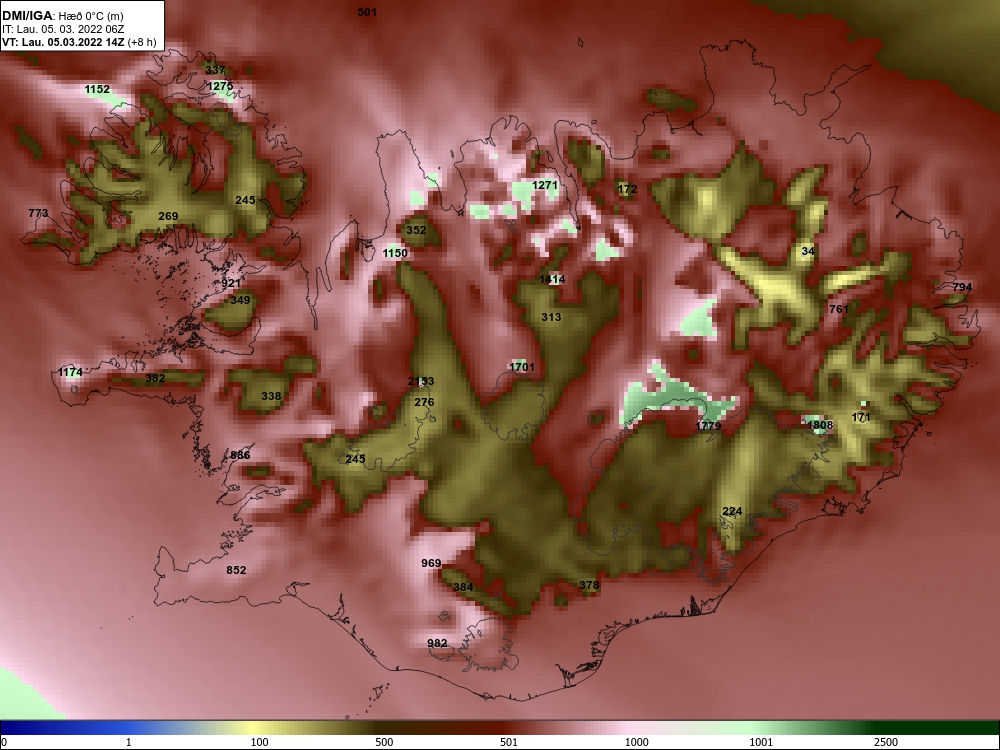
Task: Click the map value 269
Action: tap(168, 216)
